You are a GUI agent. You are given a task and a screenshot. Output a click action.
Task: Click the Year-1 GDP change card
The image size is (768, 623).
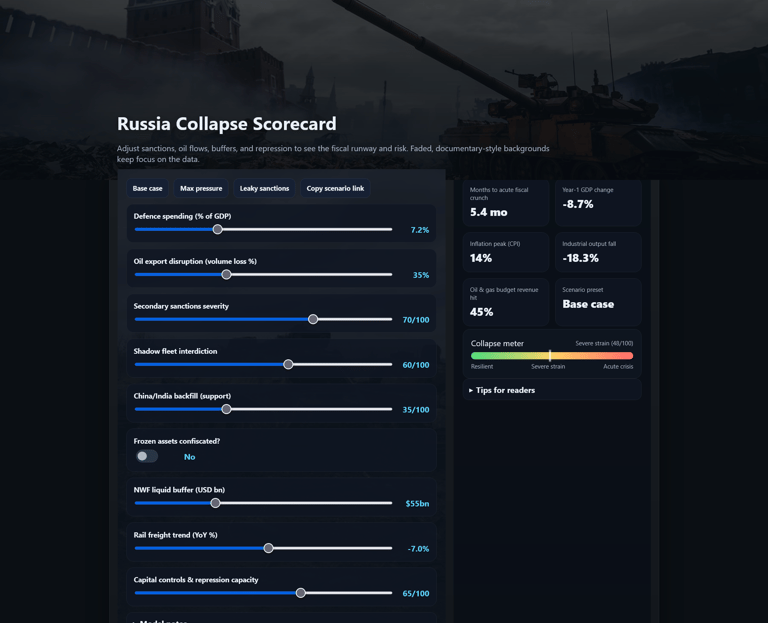point(598,203)
